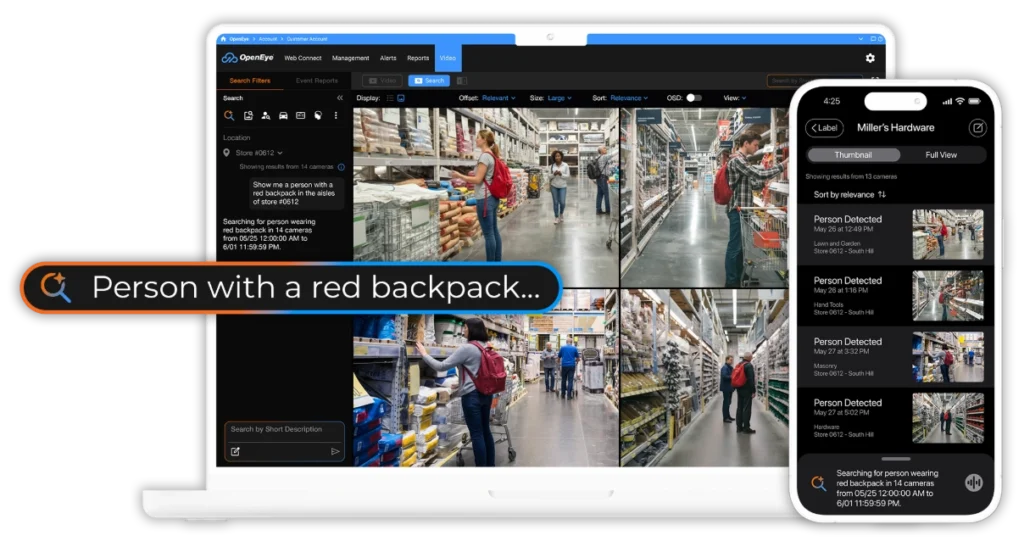Open the Alerts menu
1024x547 pixels.
coord(388,58)
